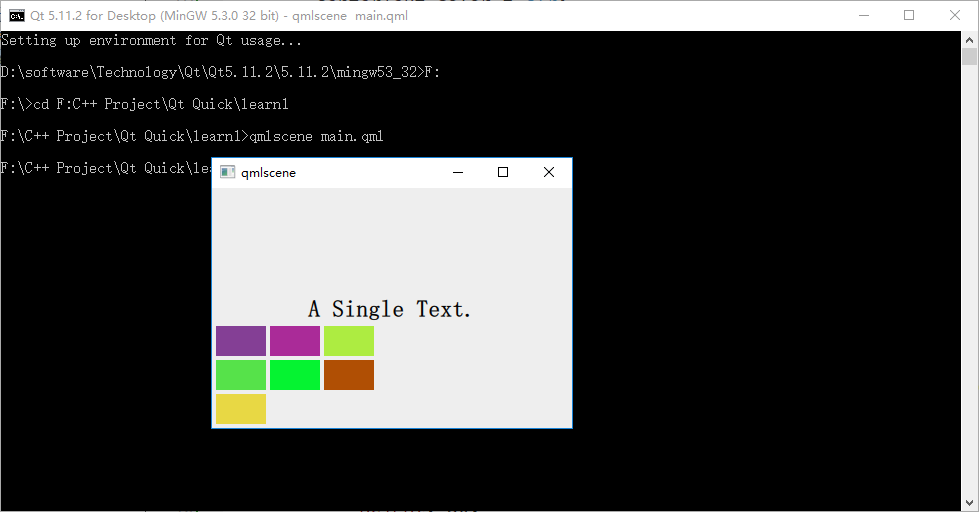
Task: Click the lime yellow-green rectangle
Action: (x=349, y=341)
